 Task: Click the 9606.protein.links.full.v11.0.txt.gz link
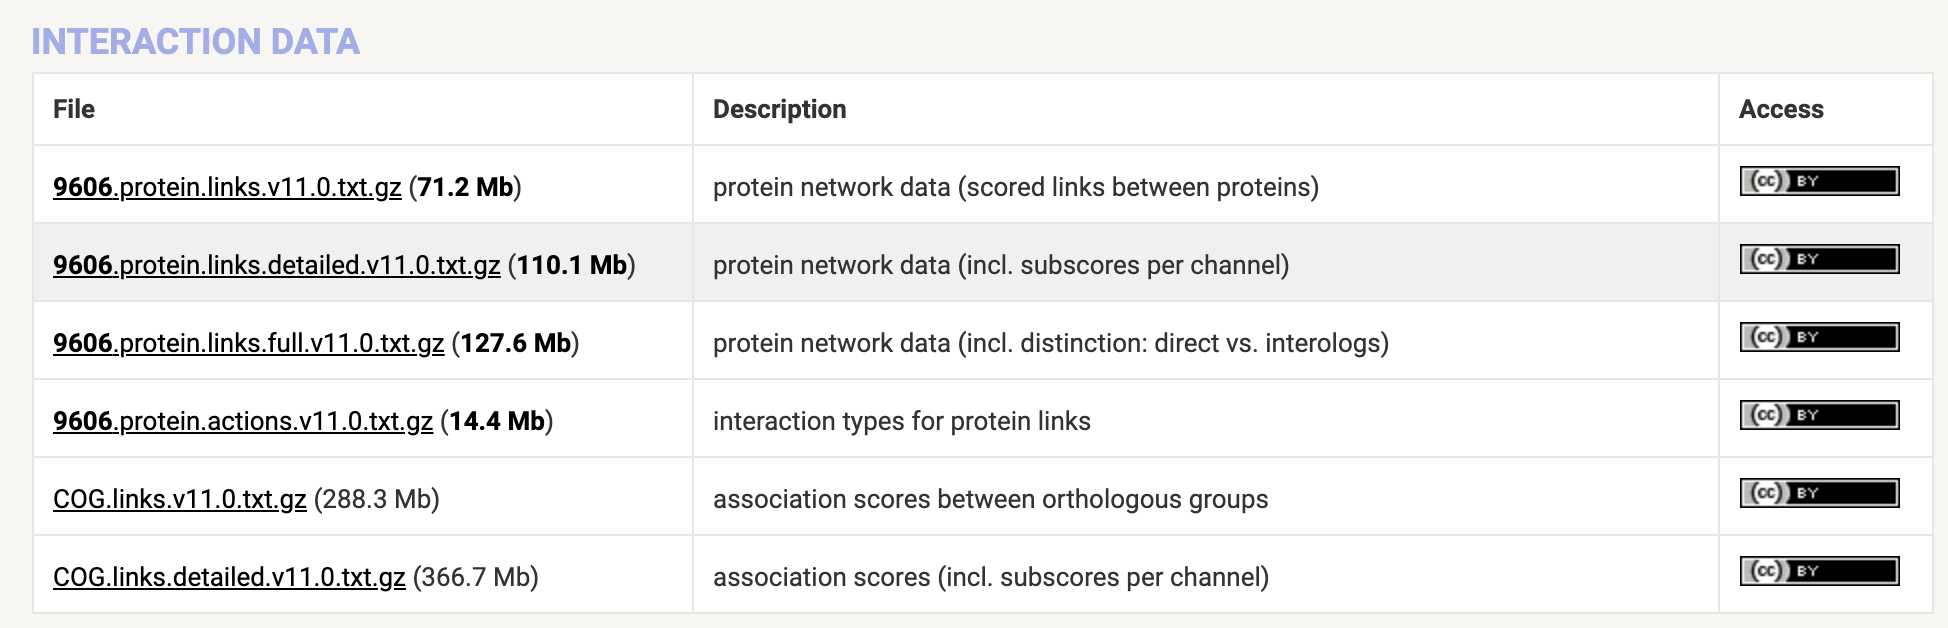click(248, 343)
